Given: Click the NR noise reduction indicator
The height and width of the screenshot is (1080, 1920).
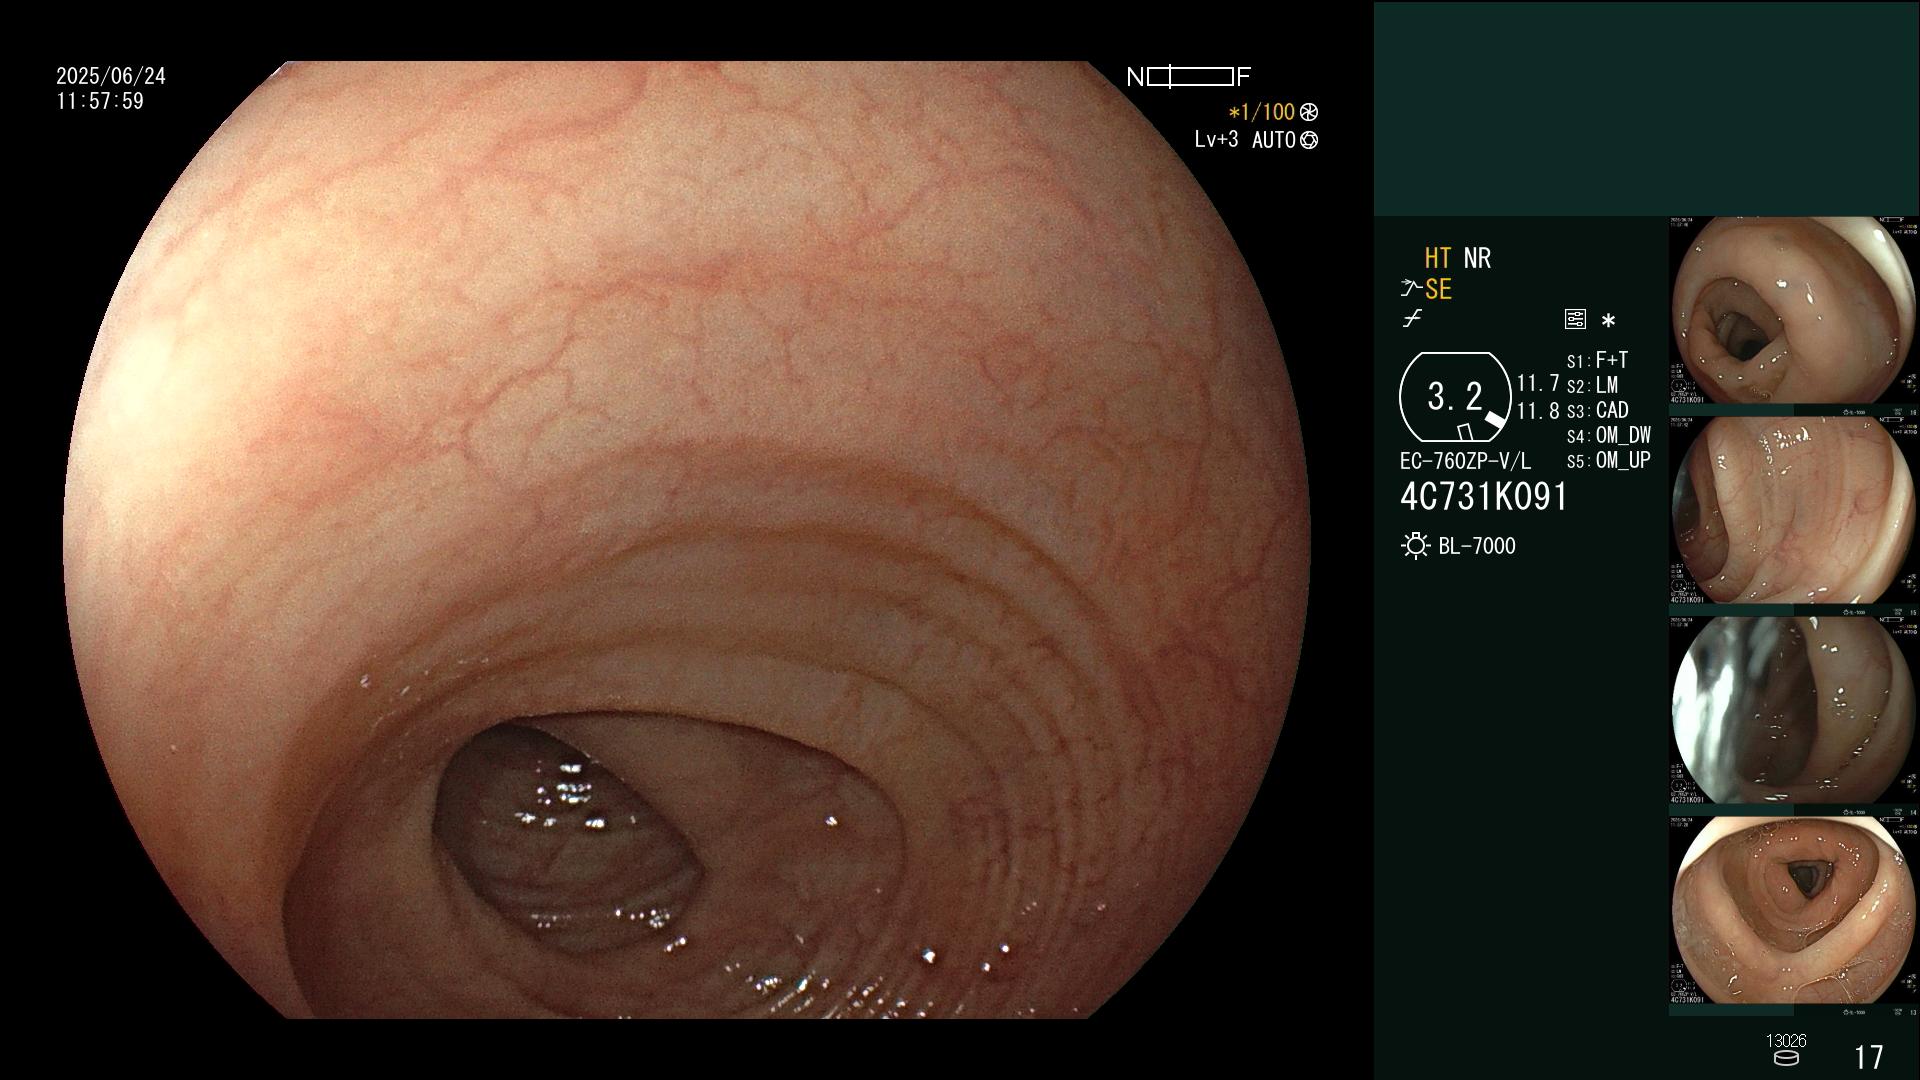Looking at the screenshot, I should 1477,258.
